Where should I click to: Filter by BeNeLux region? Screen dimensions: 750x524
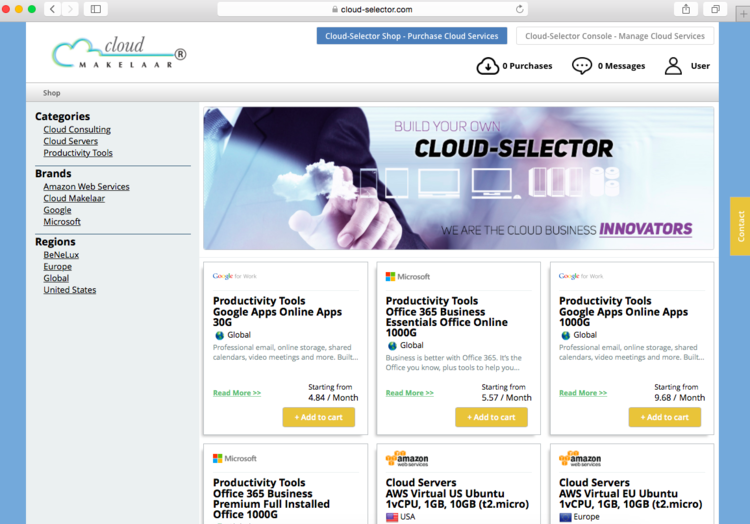pyautogui.click(x=61, y=255)
